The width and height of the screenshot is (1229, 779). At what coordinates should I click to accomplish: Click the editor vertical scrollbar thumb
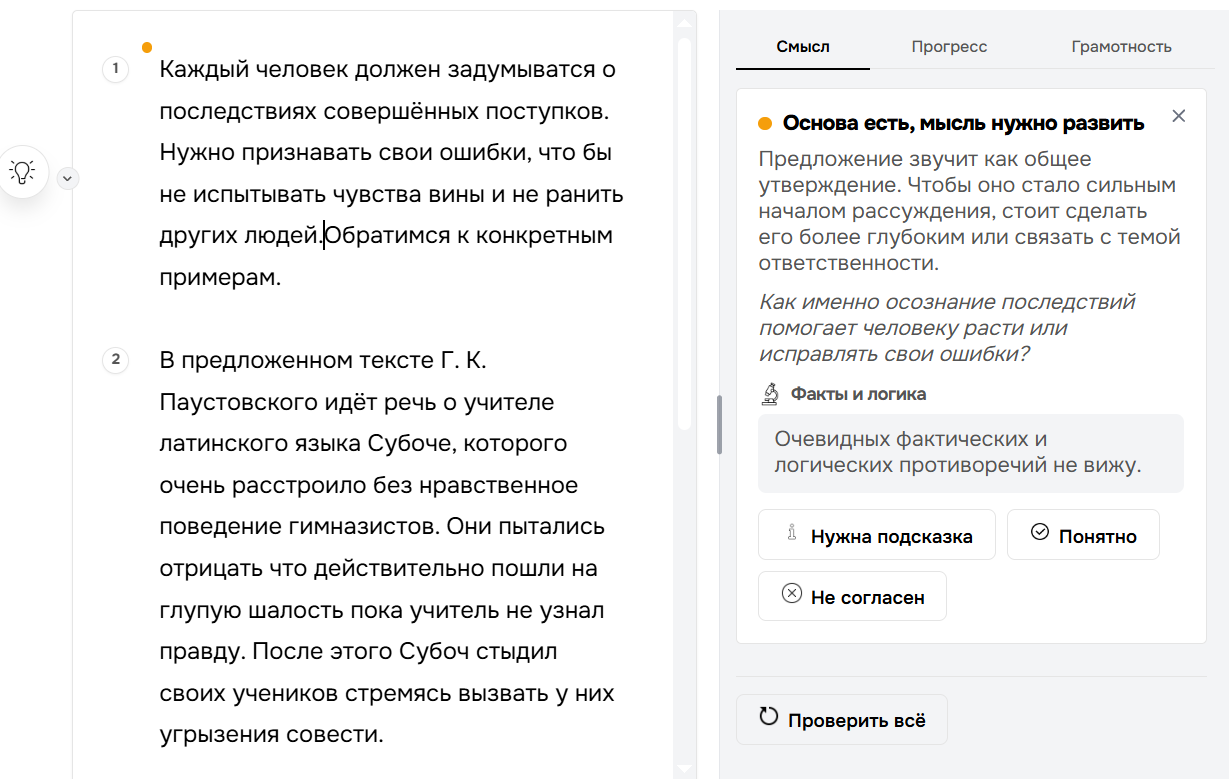[x=684, y=233]
